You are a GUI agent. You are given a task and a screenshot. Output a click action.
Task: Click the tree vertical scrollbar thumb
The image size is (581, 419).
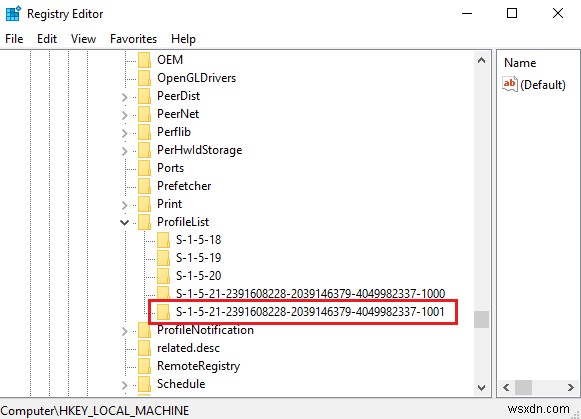pos(481,319)
